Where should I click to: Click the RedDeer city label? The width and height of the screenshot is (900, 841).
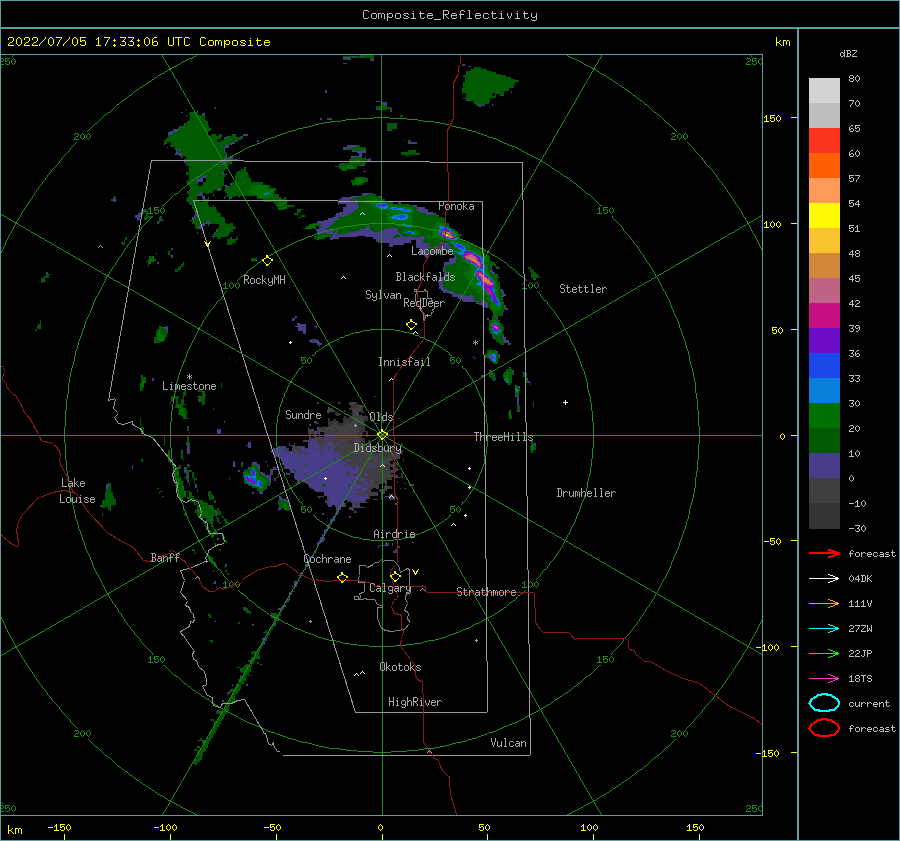click(424, 303)
